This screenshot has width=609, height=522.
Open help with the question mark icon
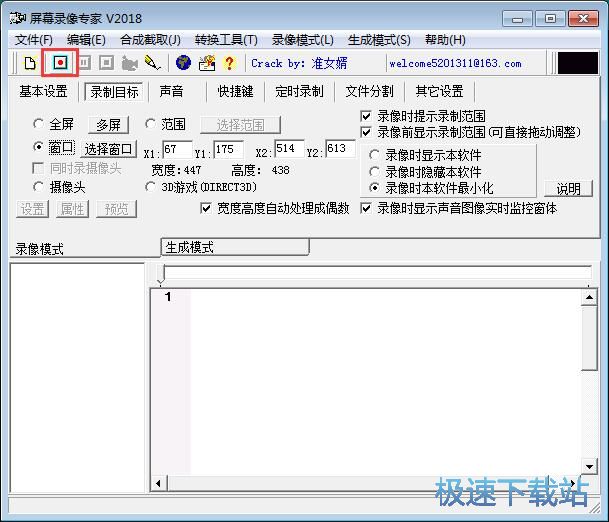point(230,63)
